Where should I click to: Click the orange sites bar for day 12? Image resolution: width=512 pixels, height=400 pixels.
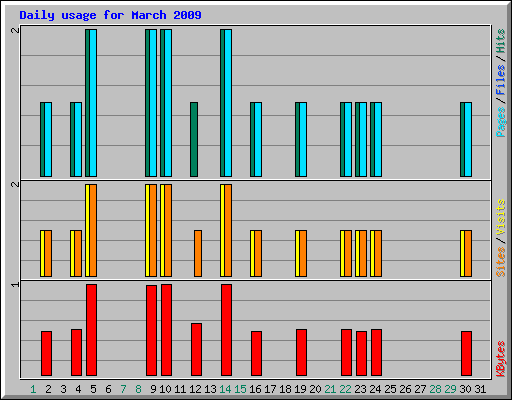(x=198, y=253)
